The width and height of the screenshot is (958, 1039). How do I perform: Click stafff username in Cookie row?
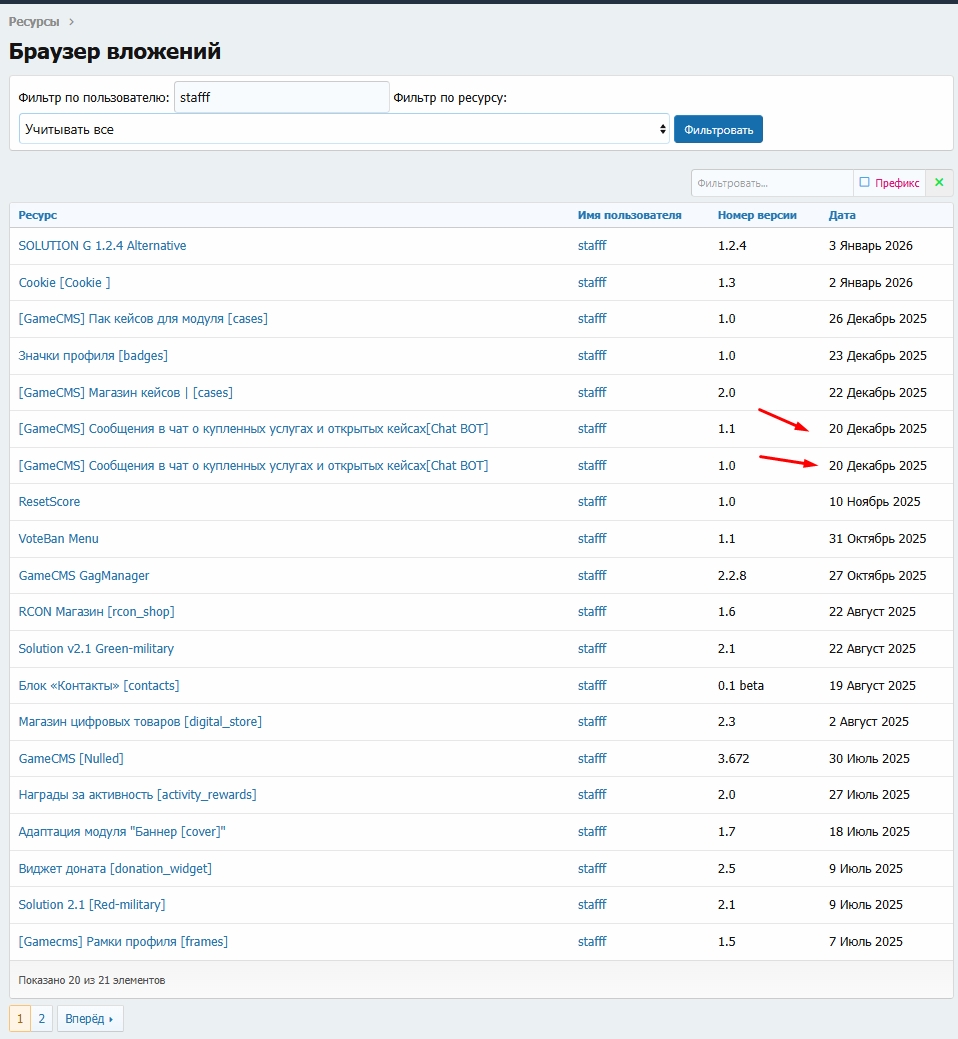(592, 283)
